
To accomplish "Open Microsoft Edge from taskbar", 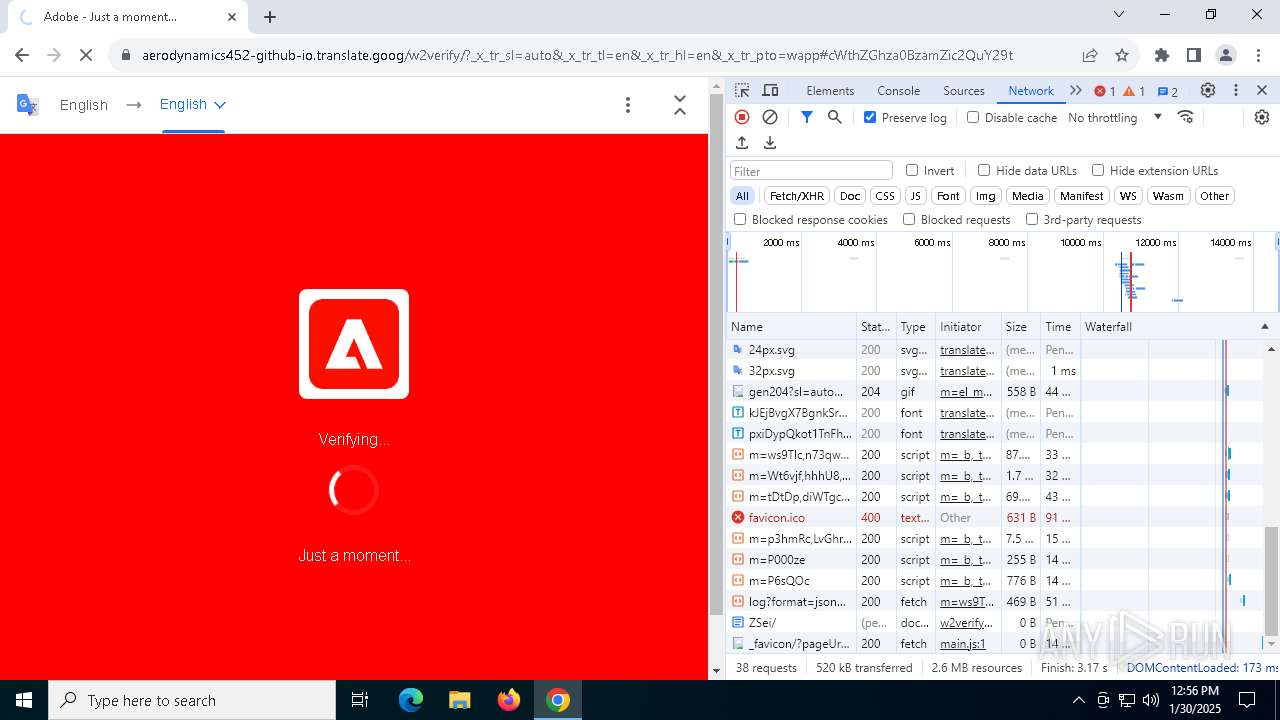I will pos(411,700).
